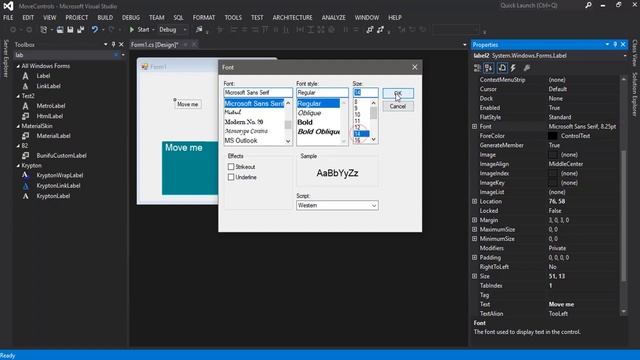Select the HtmlLabel control in Toolbox
Image resolution: width=640 pixels, height=360 pixels.
49,116
